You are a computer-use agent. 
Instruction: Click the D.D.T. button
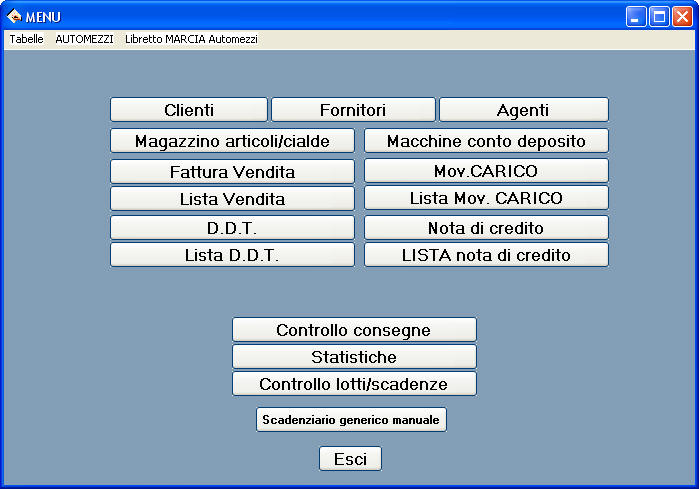tap(232, 228)
